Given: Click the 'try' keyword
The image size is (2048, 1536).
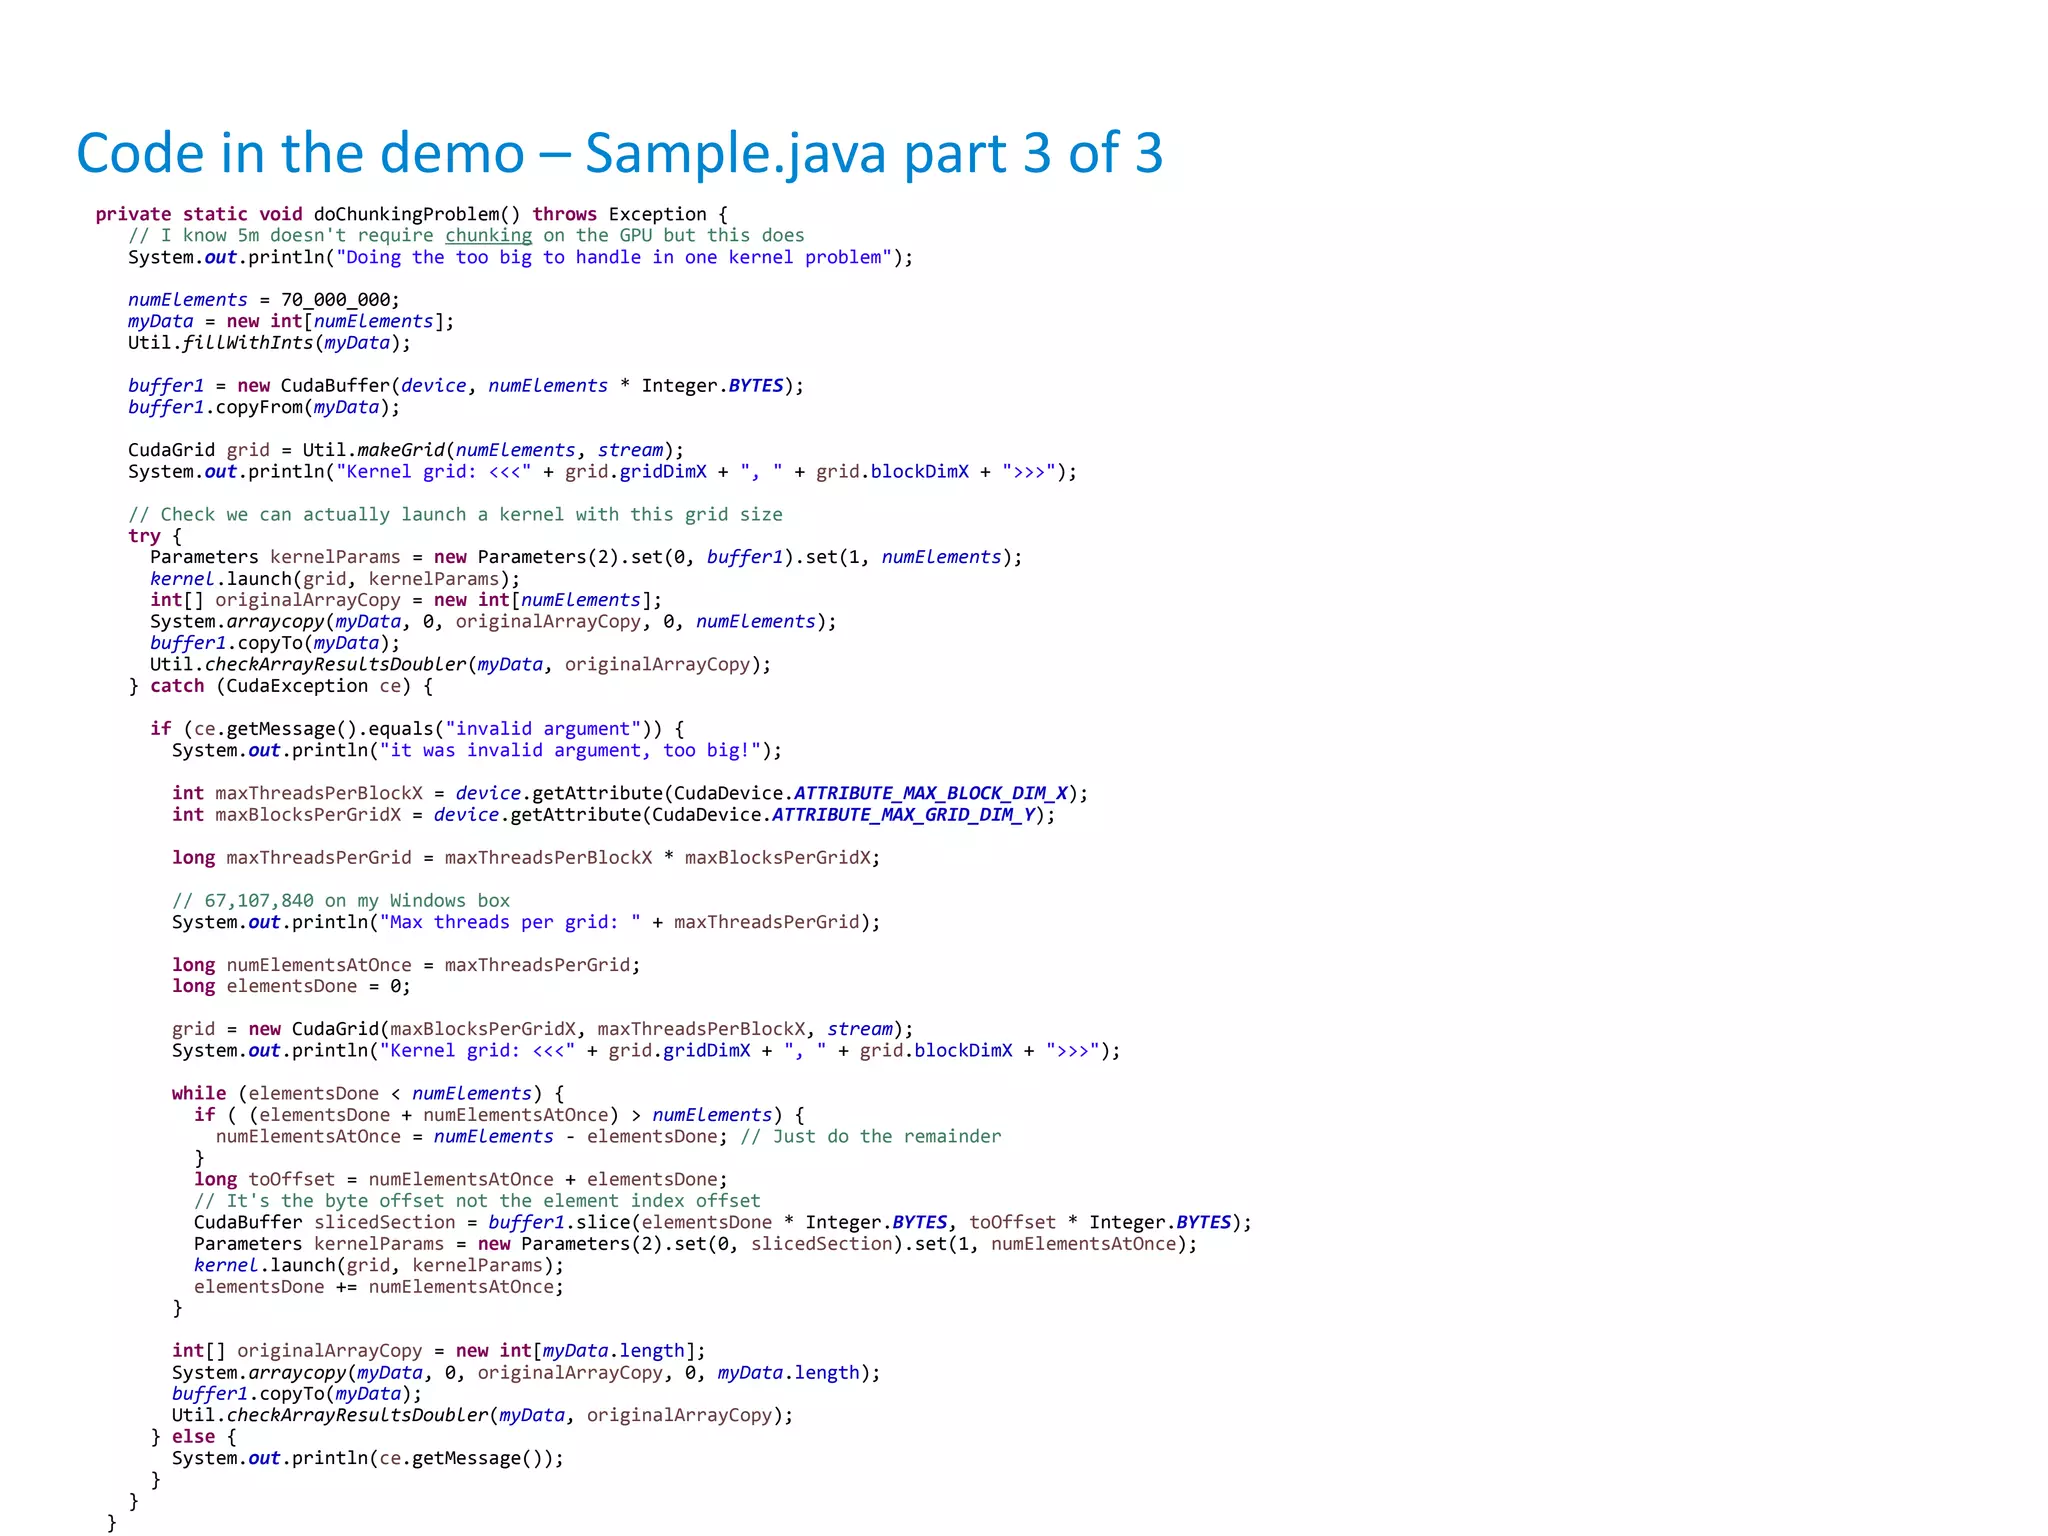Looking at the screenshot, I should tap(144, 536).
